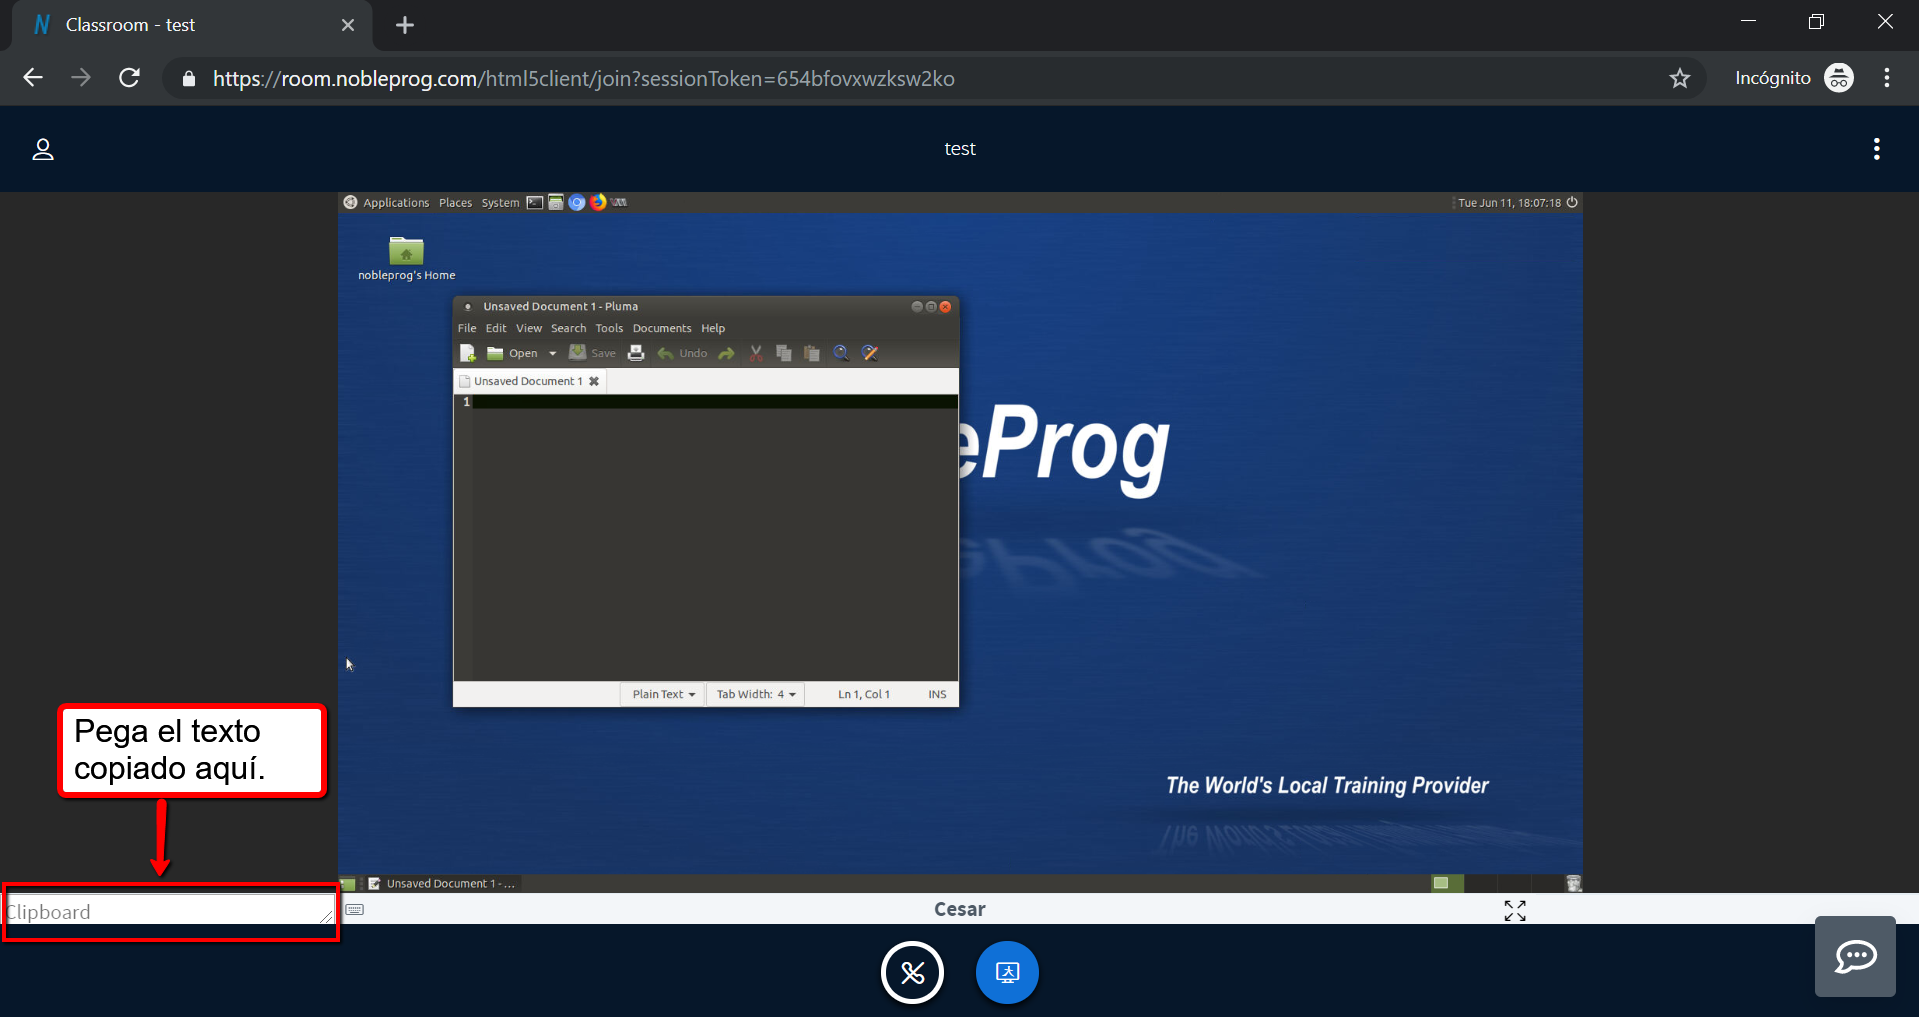Click the Find and Replace icon
This screenshot has height=1017, width=1919.
pyautogui.click(x=870, y=353)
